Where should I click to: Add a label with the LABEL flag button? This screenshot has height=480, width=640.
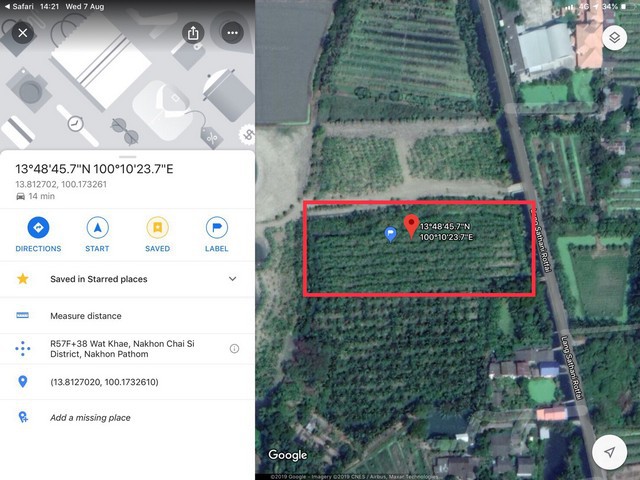216,235
